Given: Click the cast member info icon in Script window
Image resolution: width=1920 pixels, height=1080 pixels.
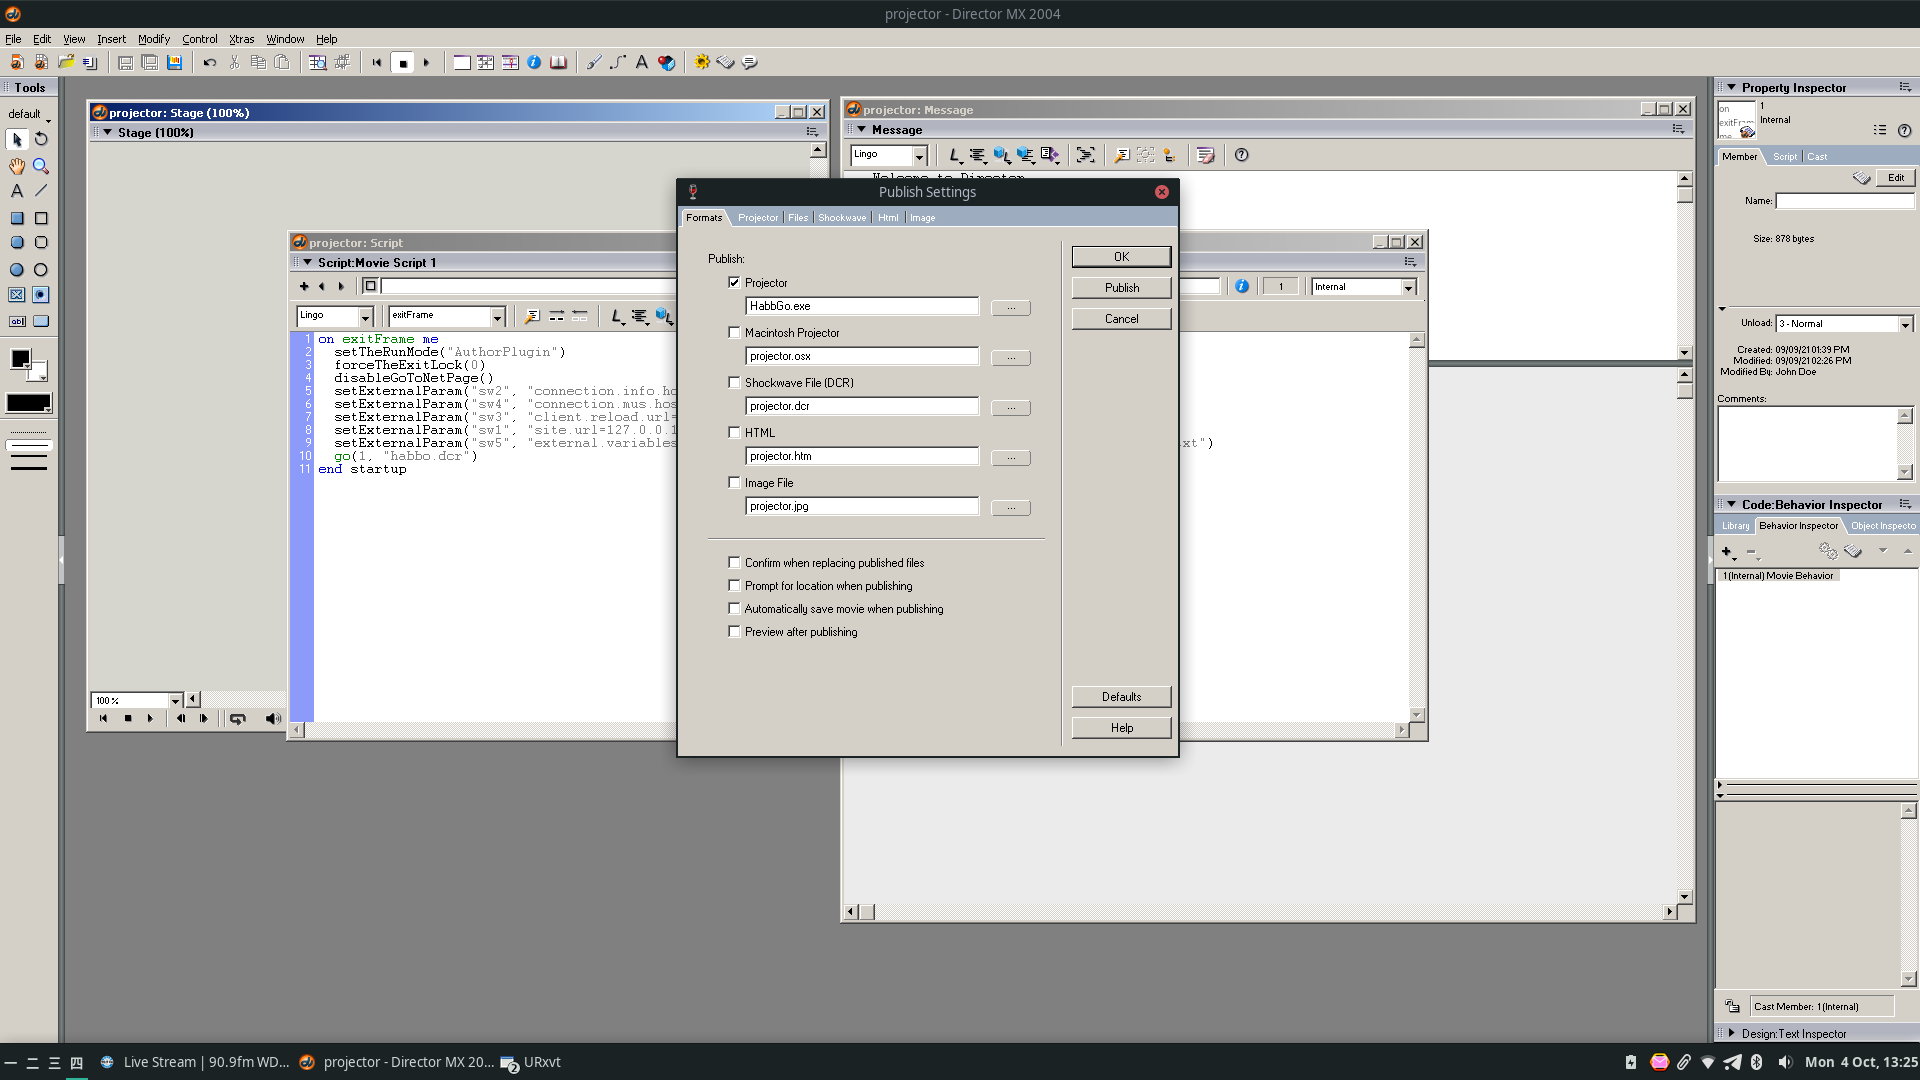Looking at the screenshot, I should (x=1241, y=286).
